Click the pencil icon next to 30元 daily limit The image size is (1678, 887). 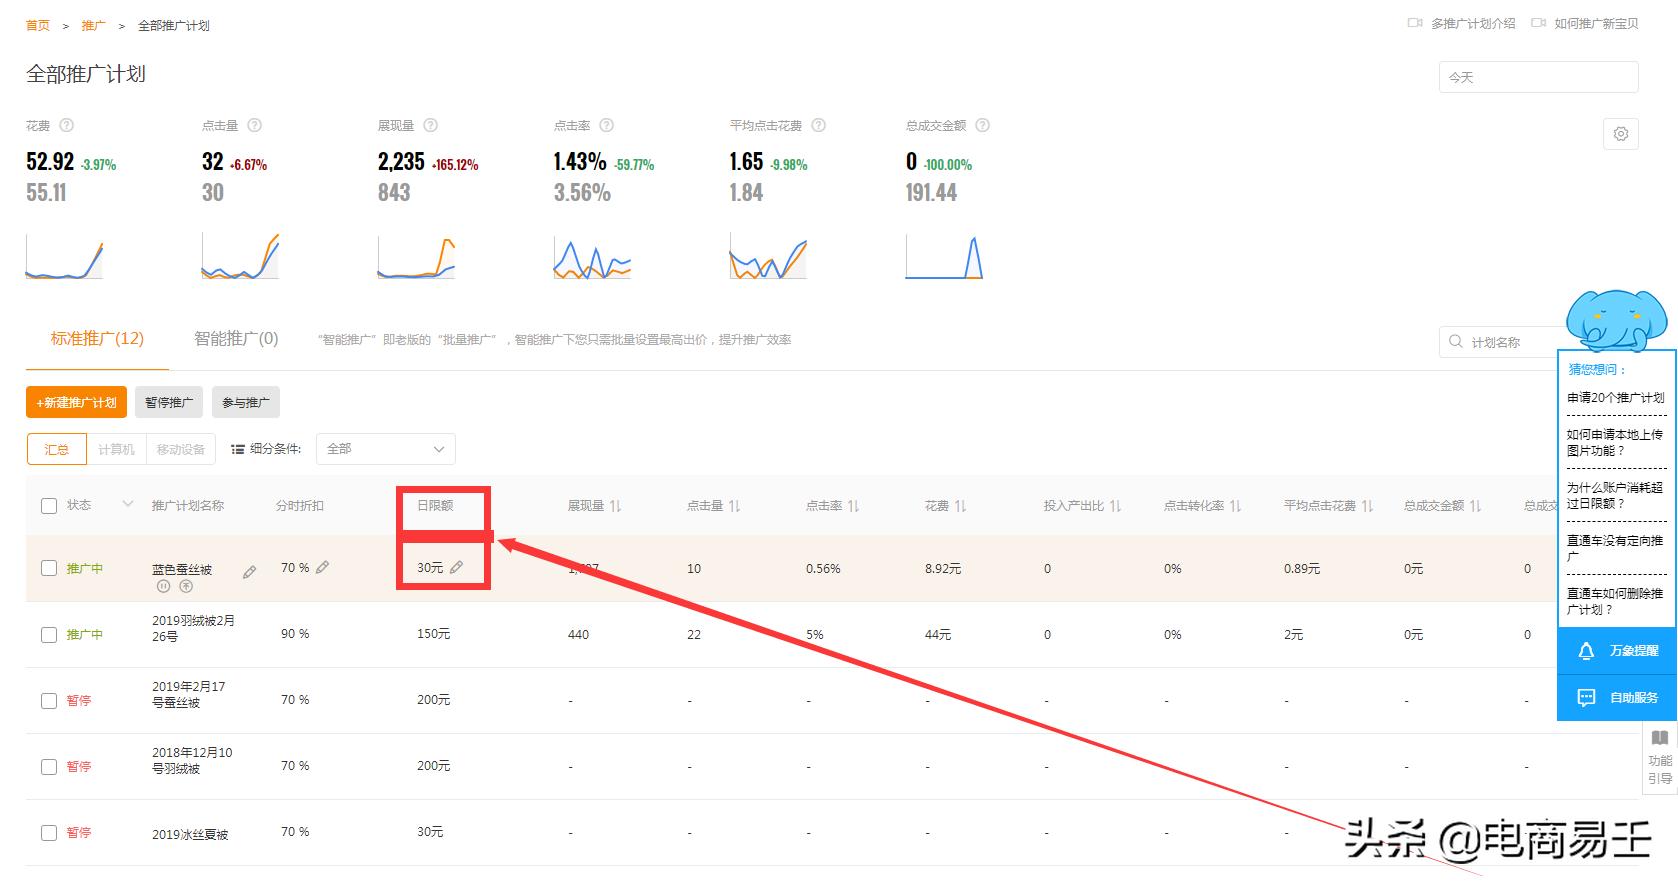click(x=457, y=567)
